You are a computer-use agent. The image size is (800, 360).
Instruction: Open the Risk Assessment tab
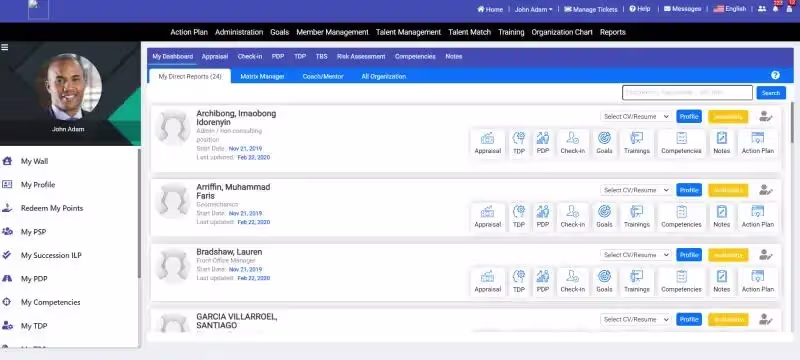point(361,57)
